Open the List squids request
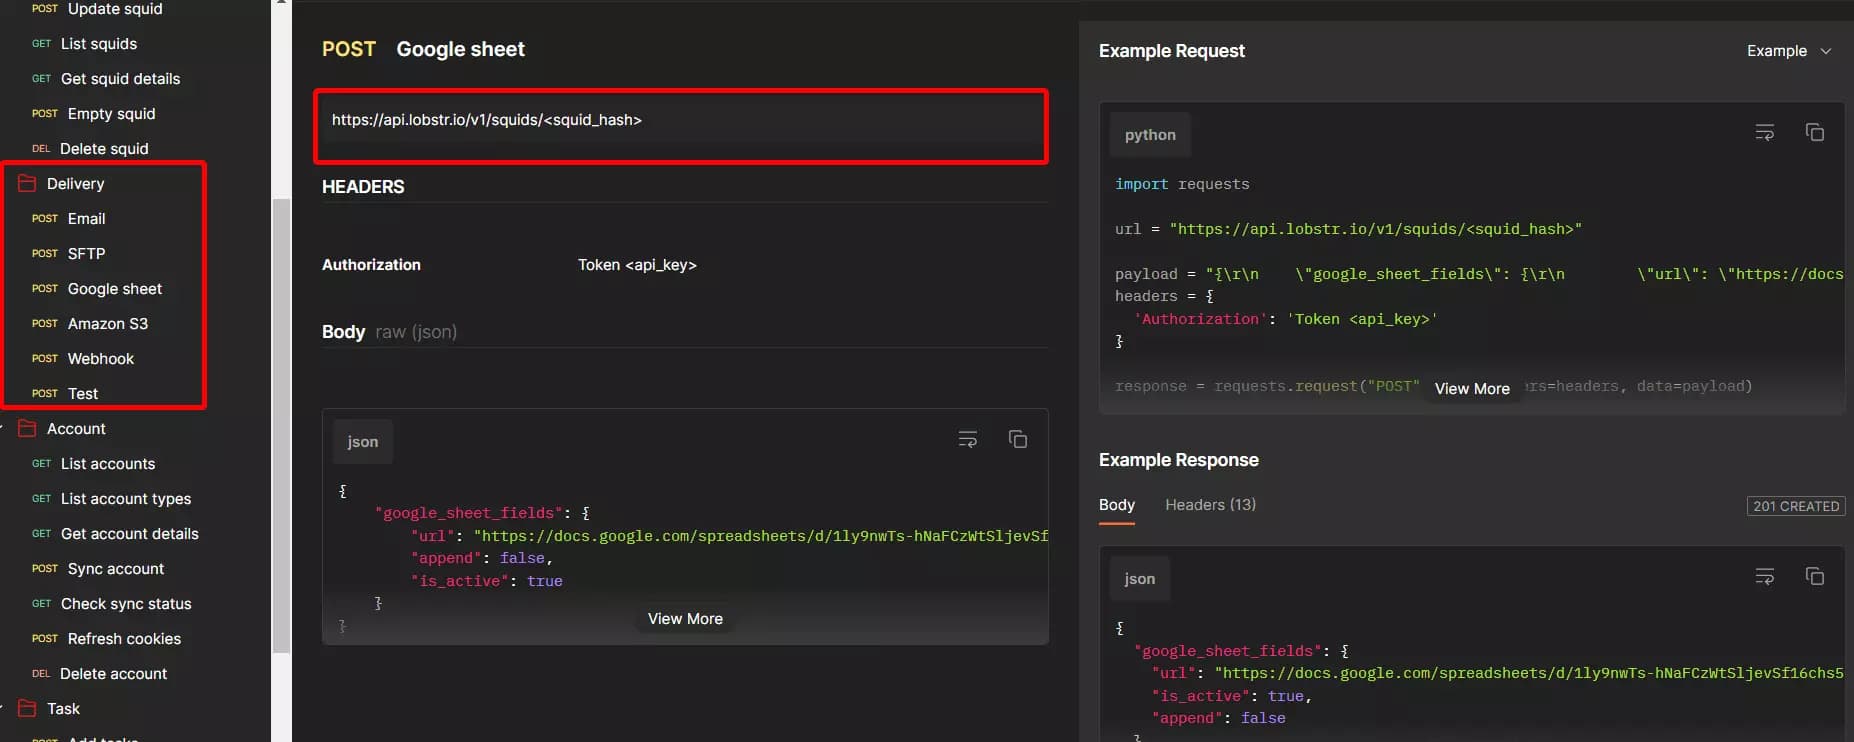The image size is (1854, 742). tap(99, 44)
